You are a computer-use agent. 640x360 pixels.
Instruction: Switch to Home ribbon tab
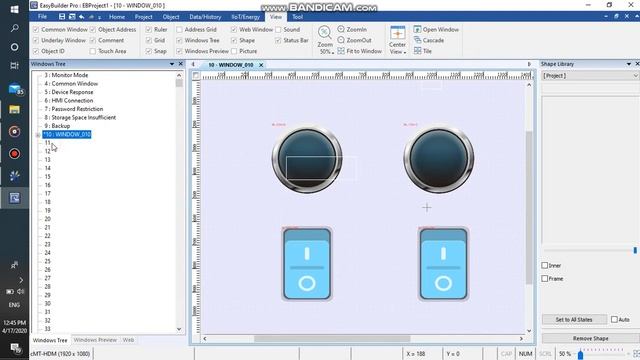117,17
